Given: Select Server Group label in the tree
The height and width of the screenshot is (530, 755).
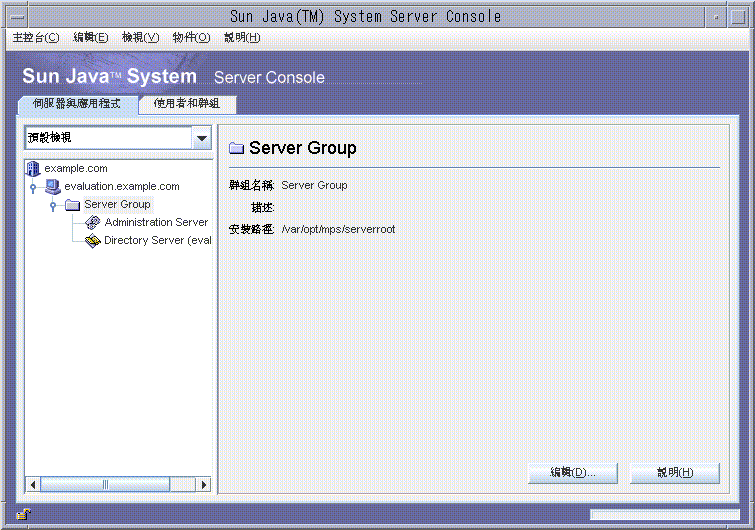Looking at the screenshot, I should (117, 205).
